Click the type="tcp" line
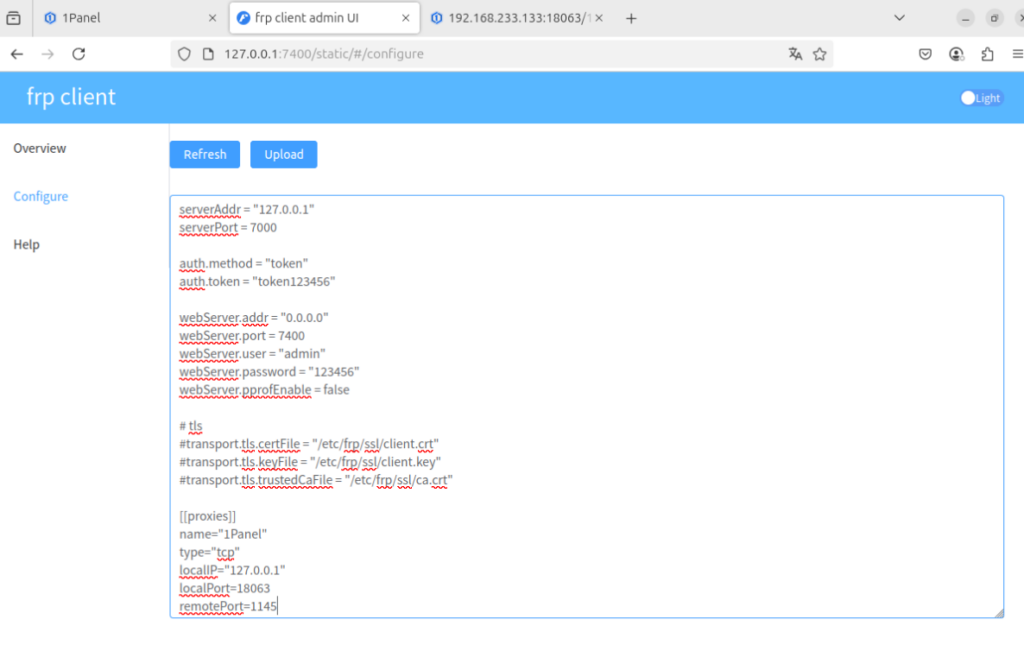This screenshot has height=651, width=1024. coord(210,553)
